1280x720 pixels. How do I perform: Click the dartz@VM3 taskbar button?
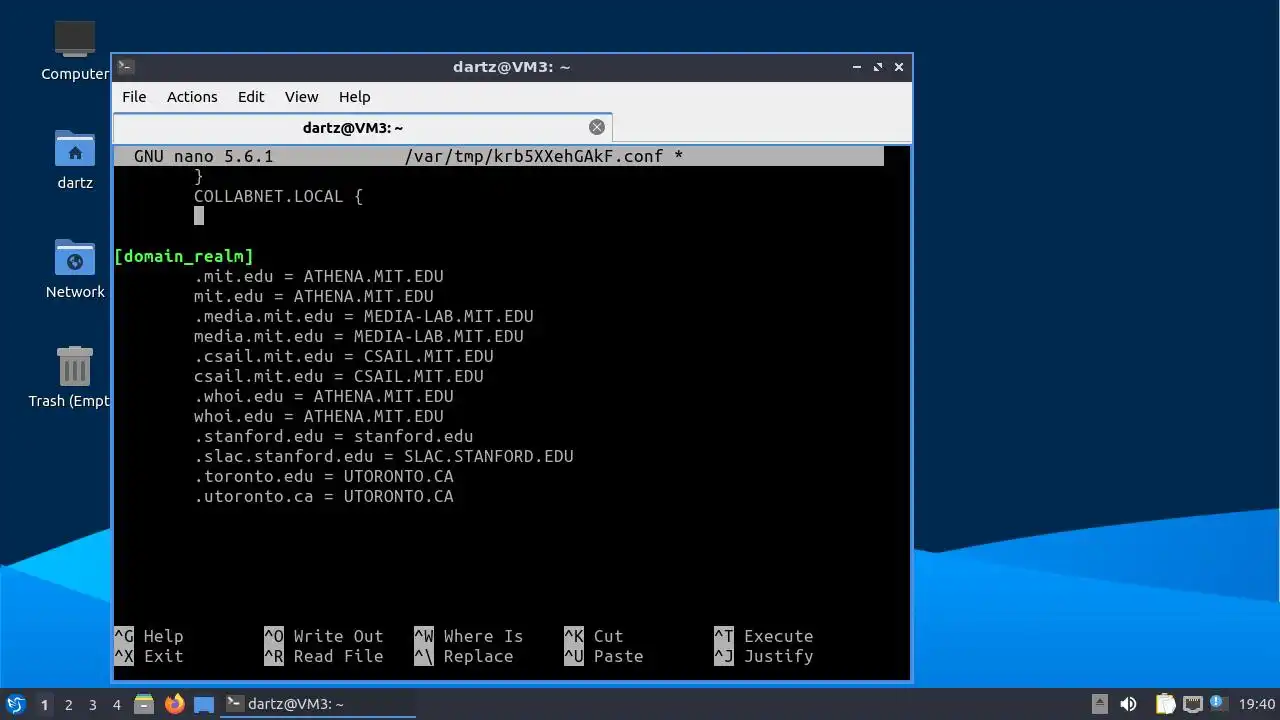click(x=318, y=704)
